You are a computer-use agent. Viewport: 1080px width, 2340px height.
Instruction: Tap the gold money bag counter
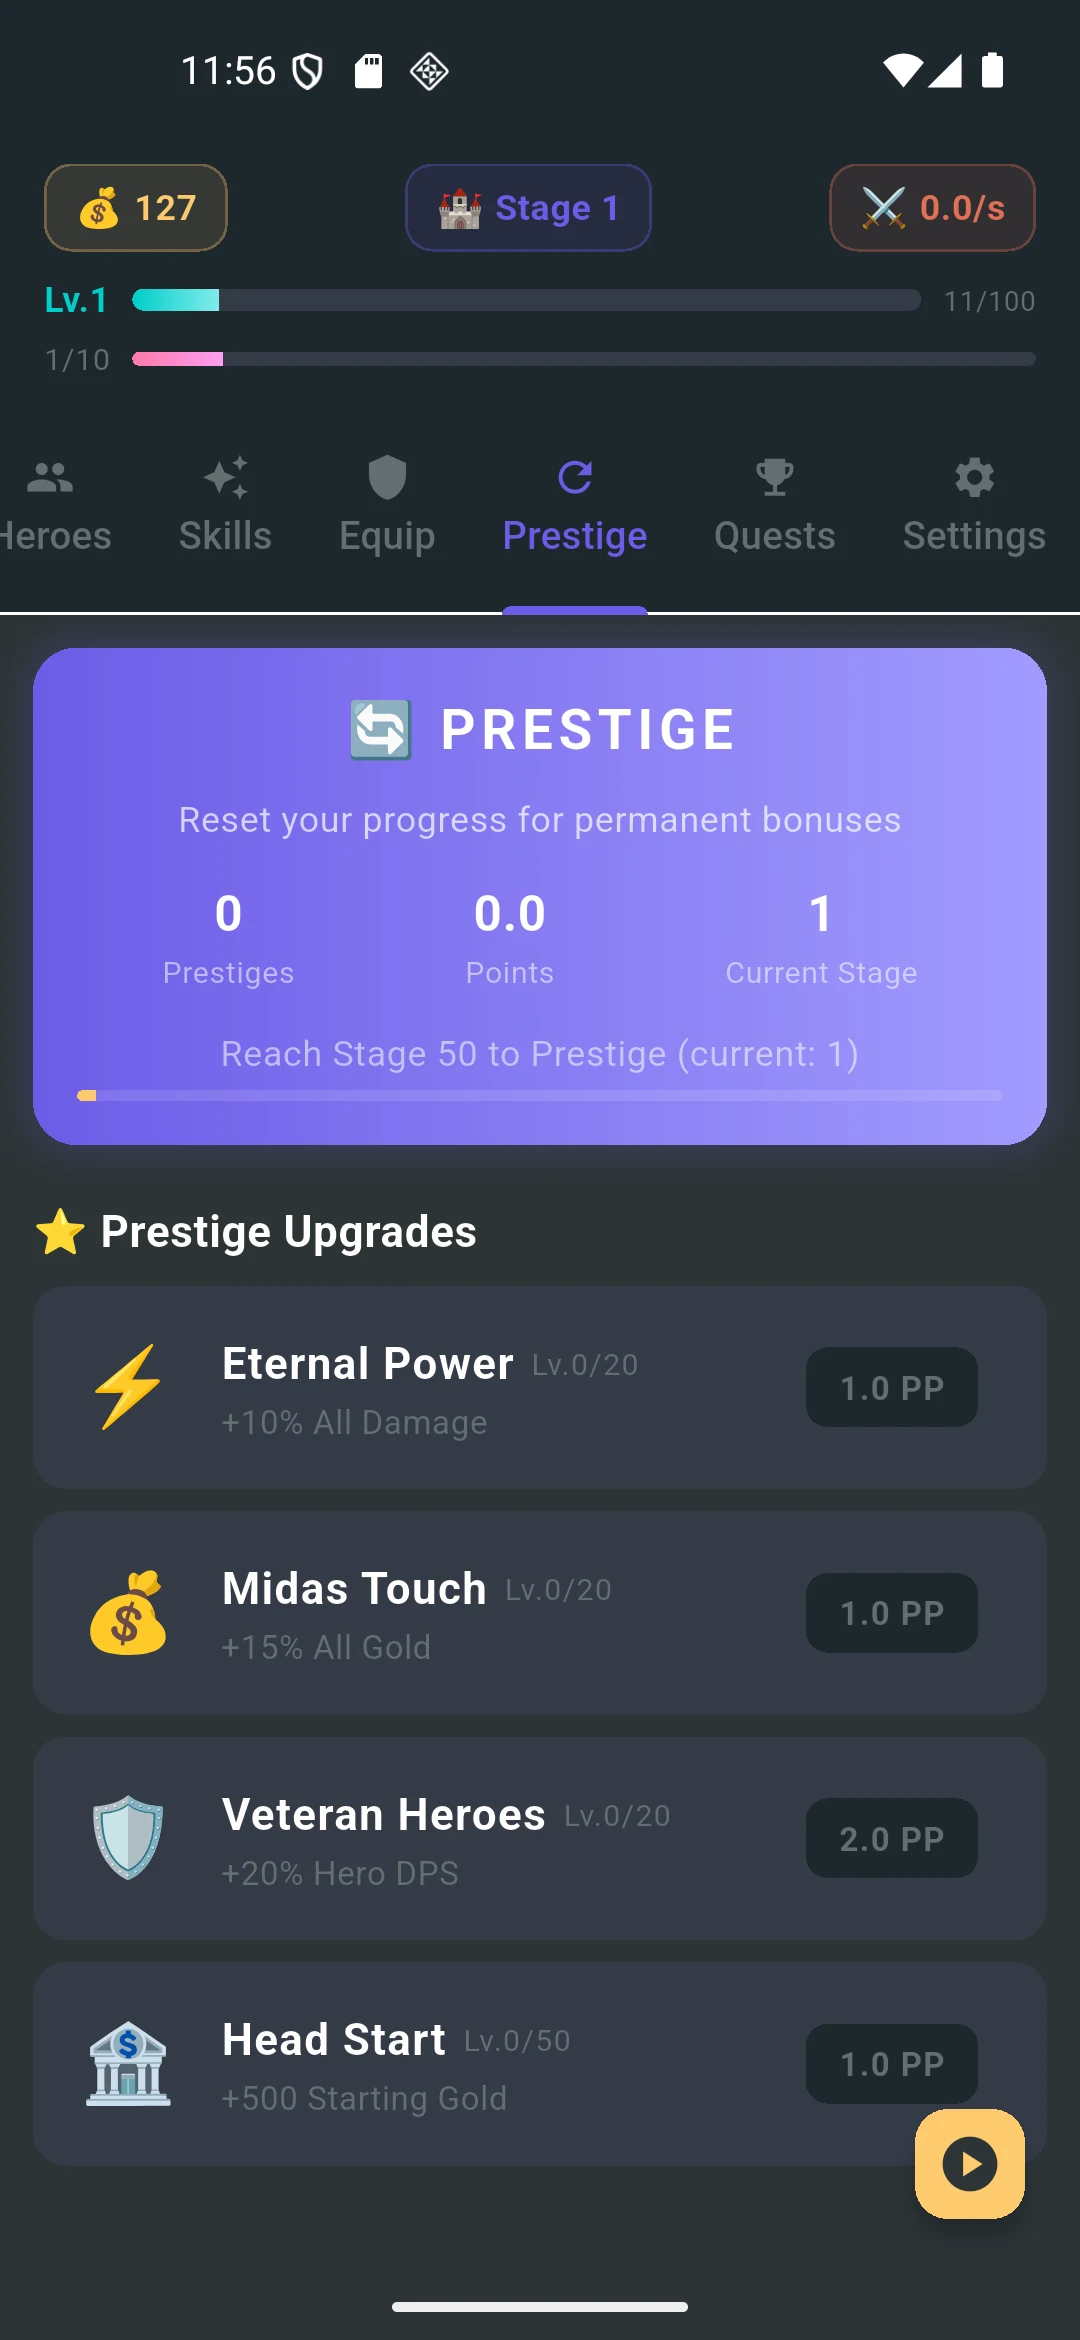[136, 208]
